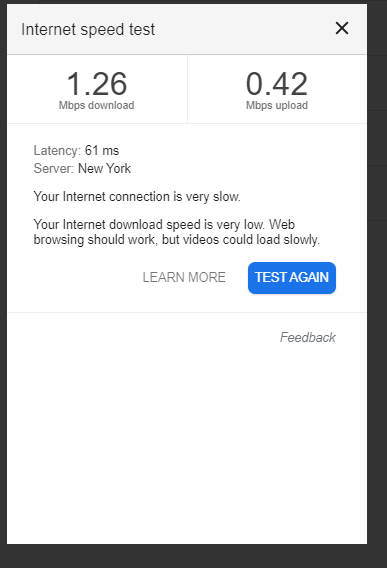Screen dimensions: 387x568
Task: Click the connection is very slow message
Action: pyautogui.click(x=137, y=197)
